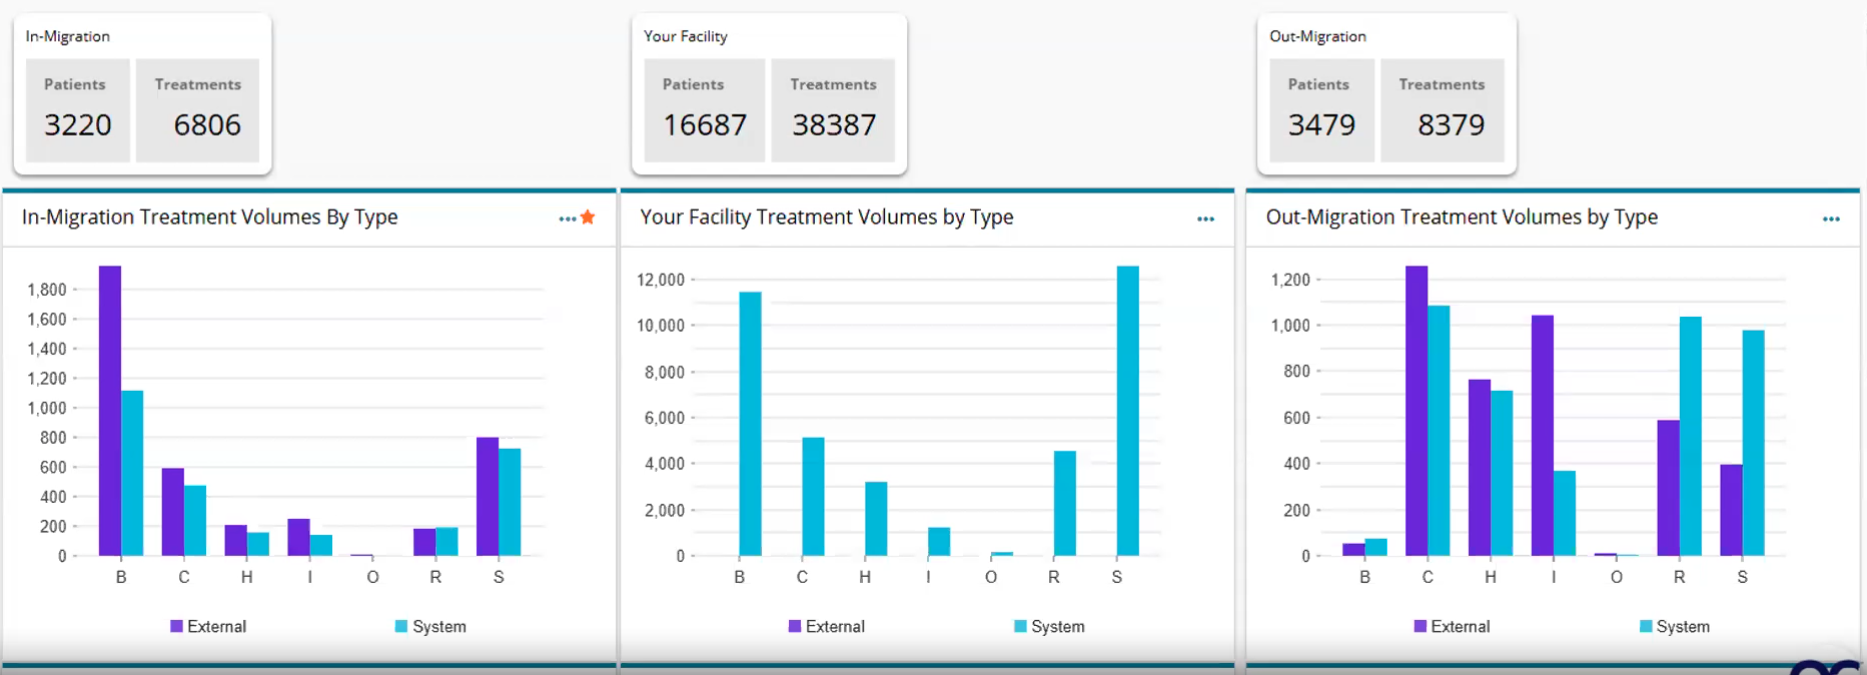
Task: Click the orange favorite star icon
Action: tap(588, 218)
